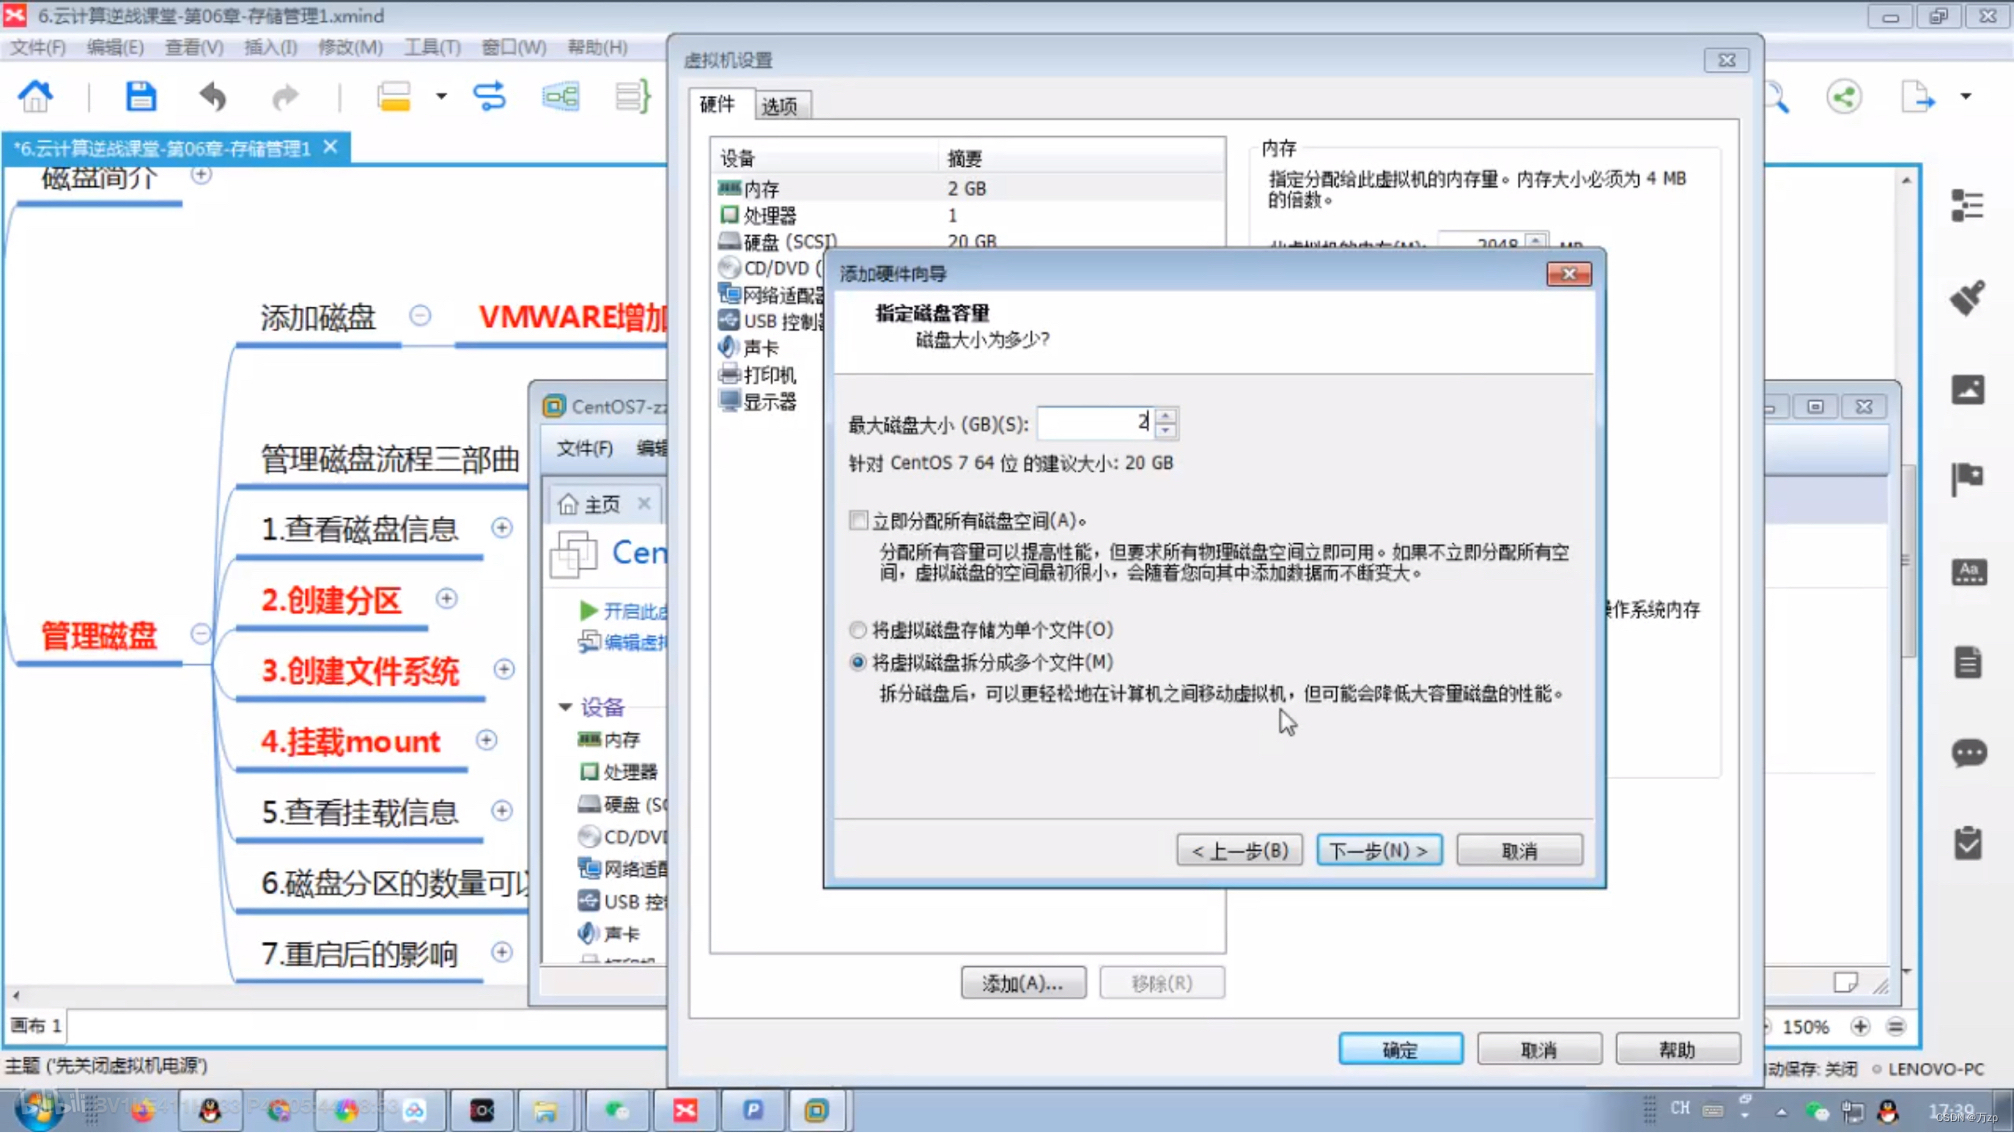Image resolution: width=2014 pixels, height=1133 pixels.
Task: Open the 文件(F) menu in VMware window
Action: [584, 448]
